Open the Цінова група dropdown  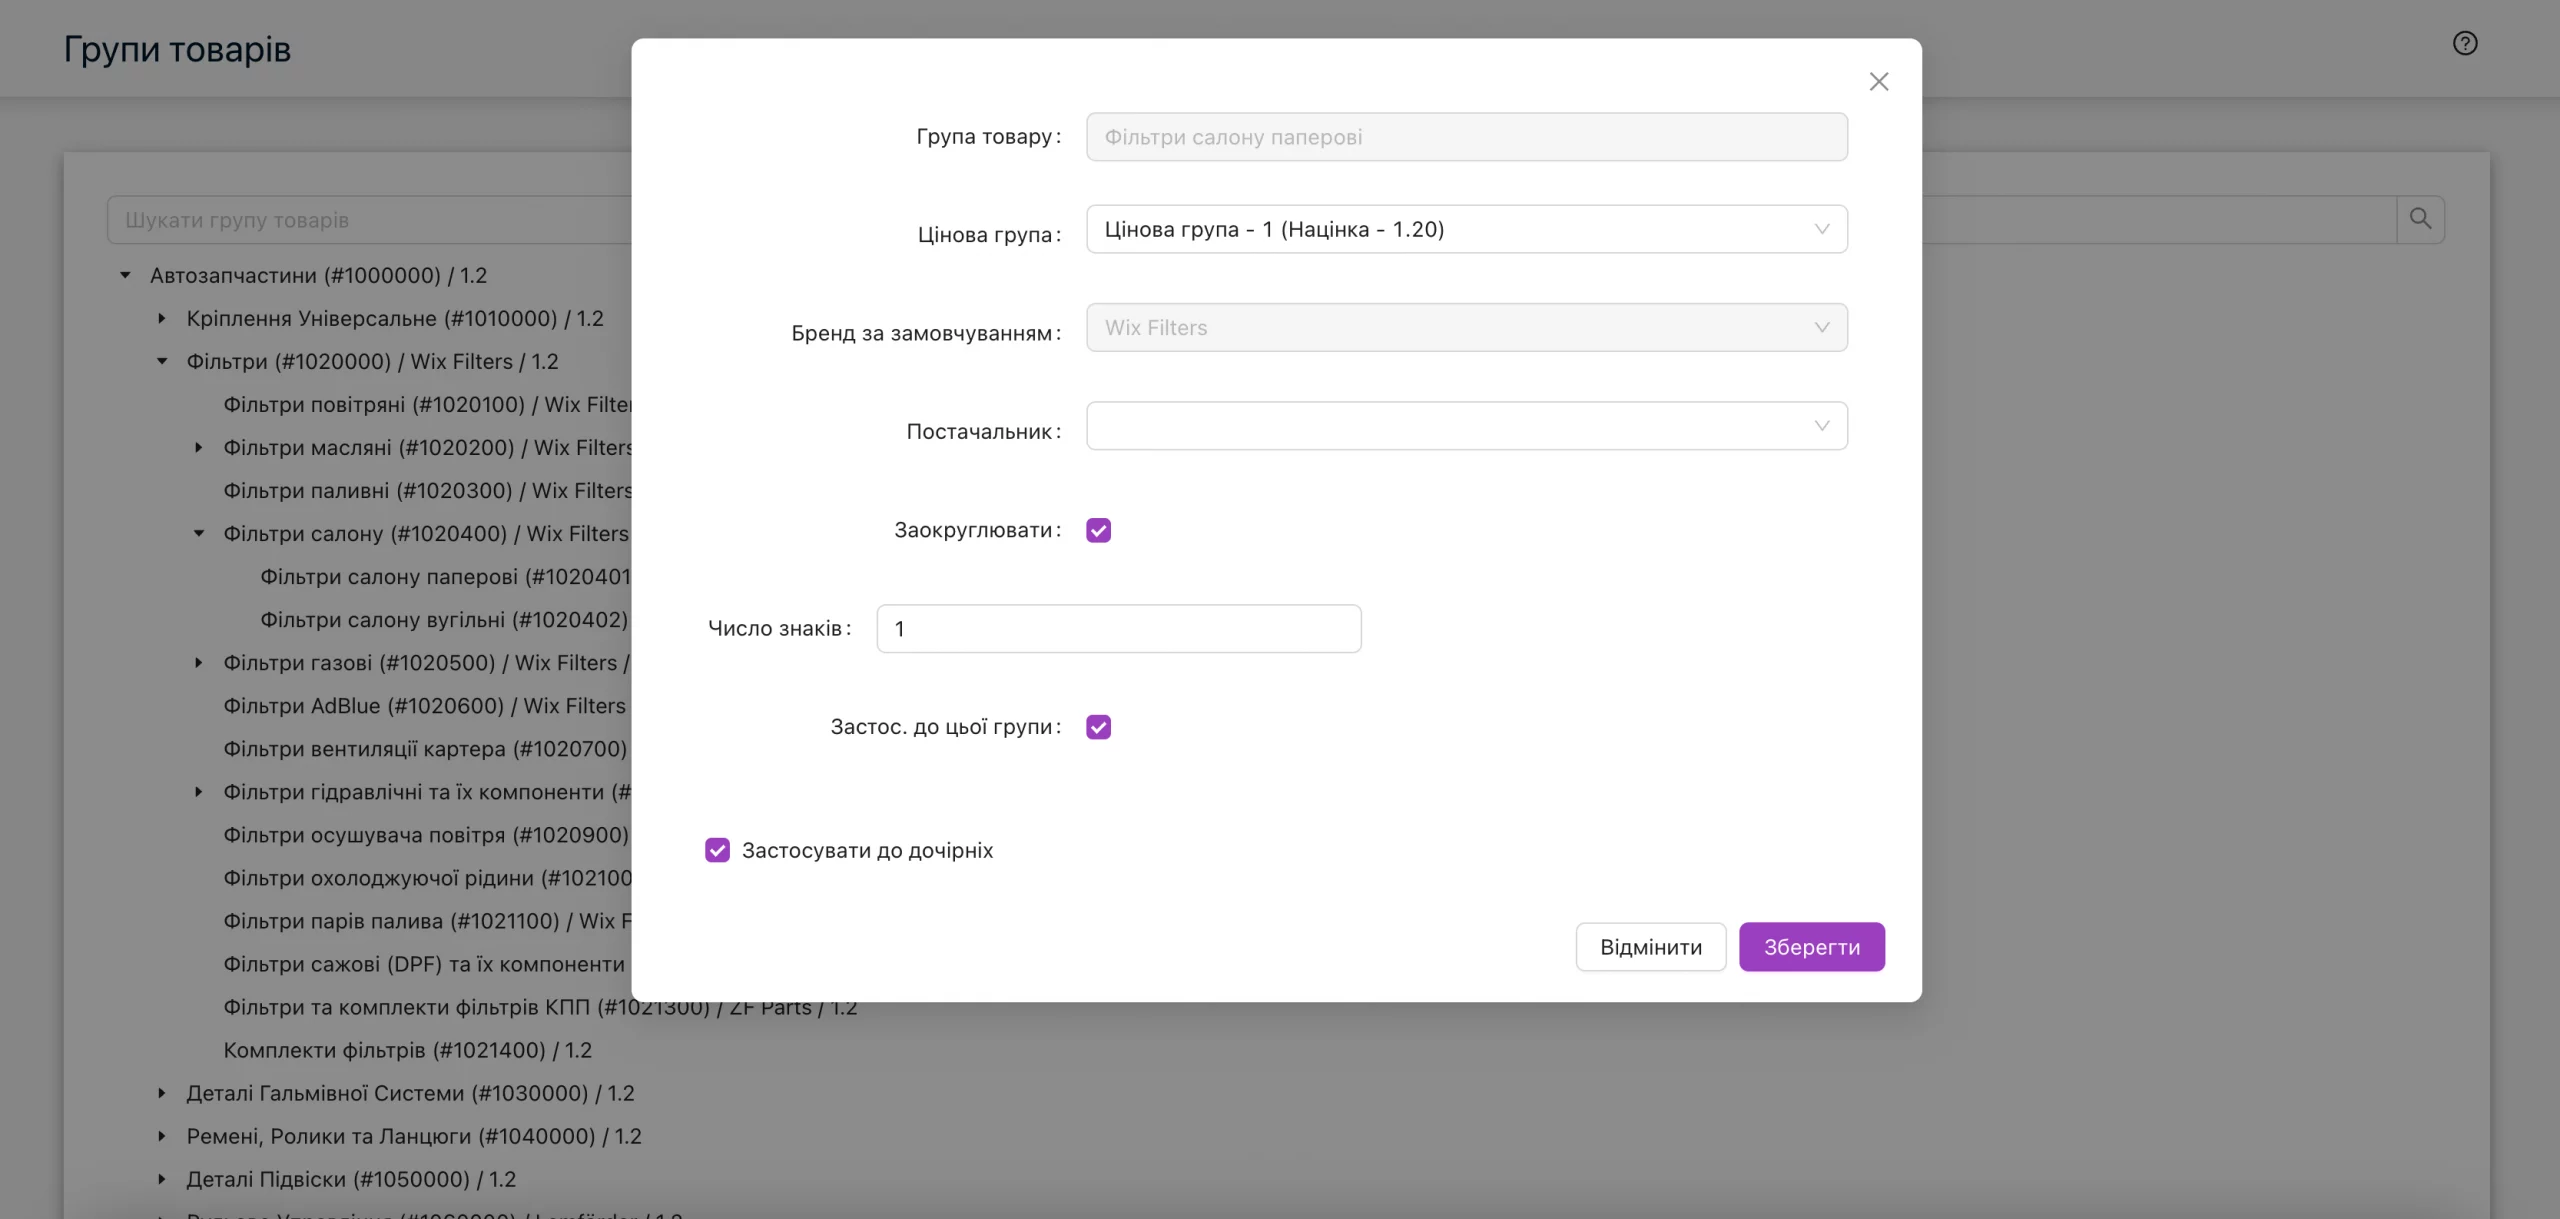click(x=1466, y=229)
